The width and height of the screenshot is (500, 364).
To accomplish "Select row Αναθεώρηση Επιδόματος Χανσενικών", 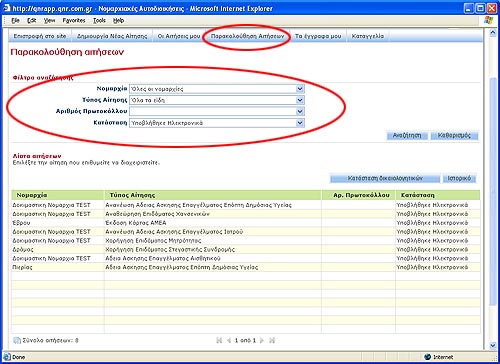I will pos(246,214).
